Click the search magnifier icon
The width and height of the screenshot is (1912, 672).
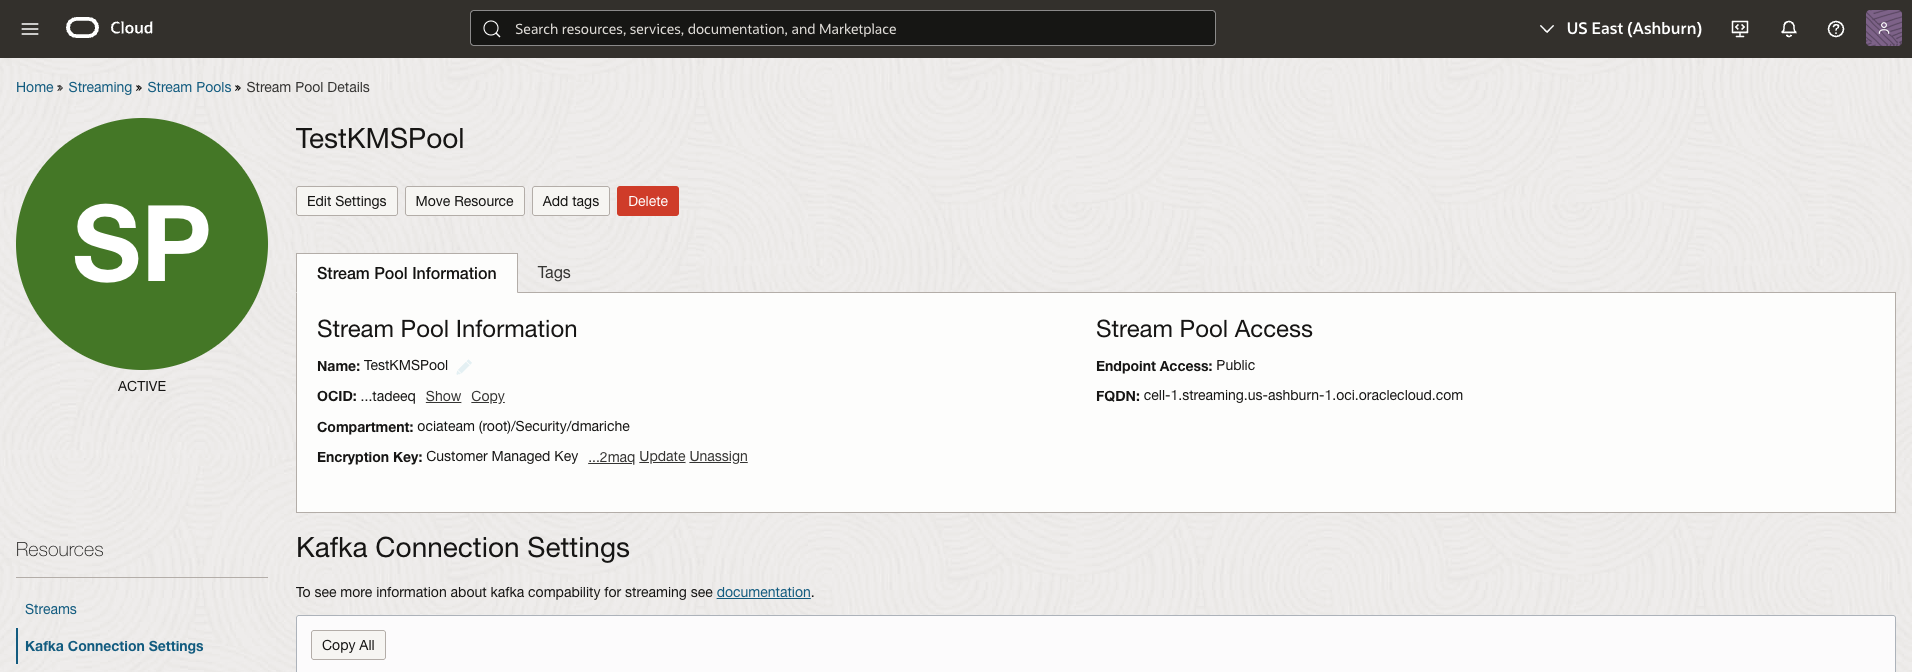pyautogui.click(x=492, y=29)
